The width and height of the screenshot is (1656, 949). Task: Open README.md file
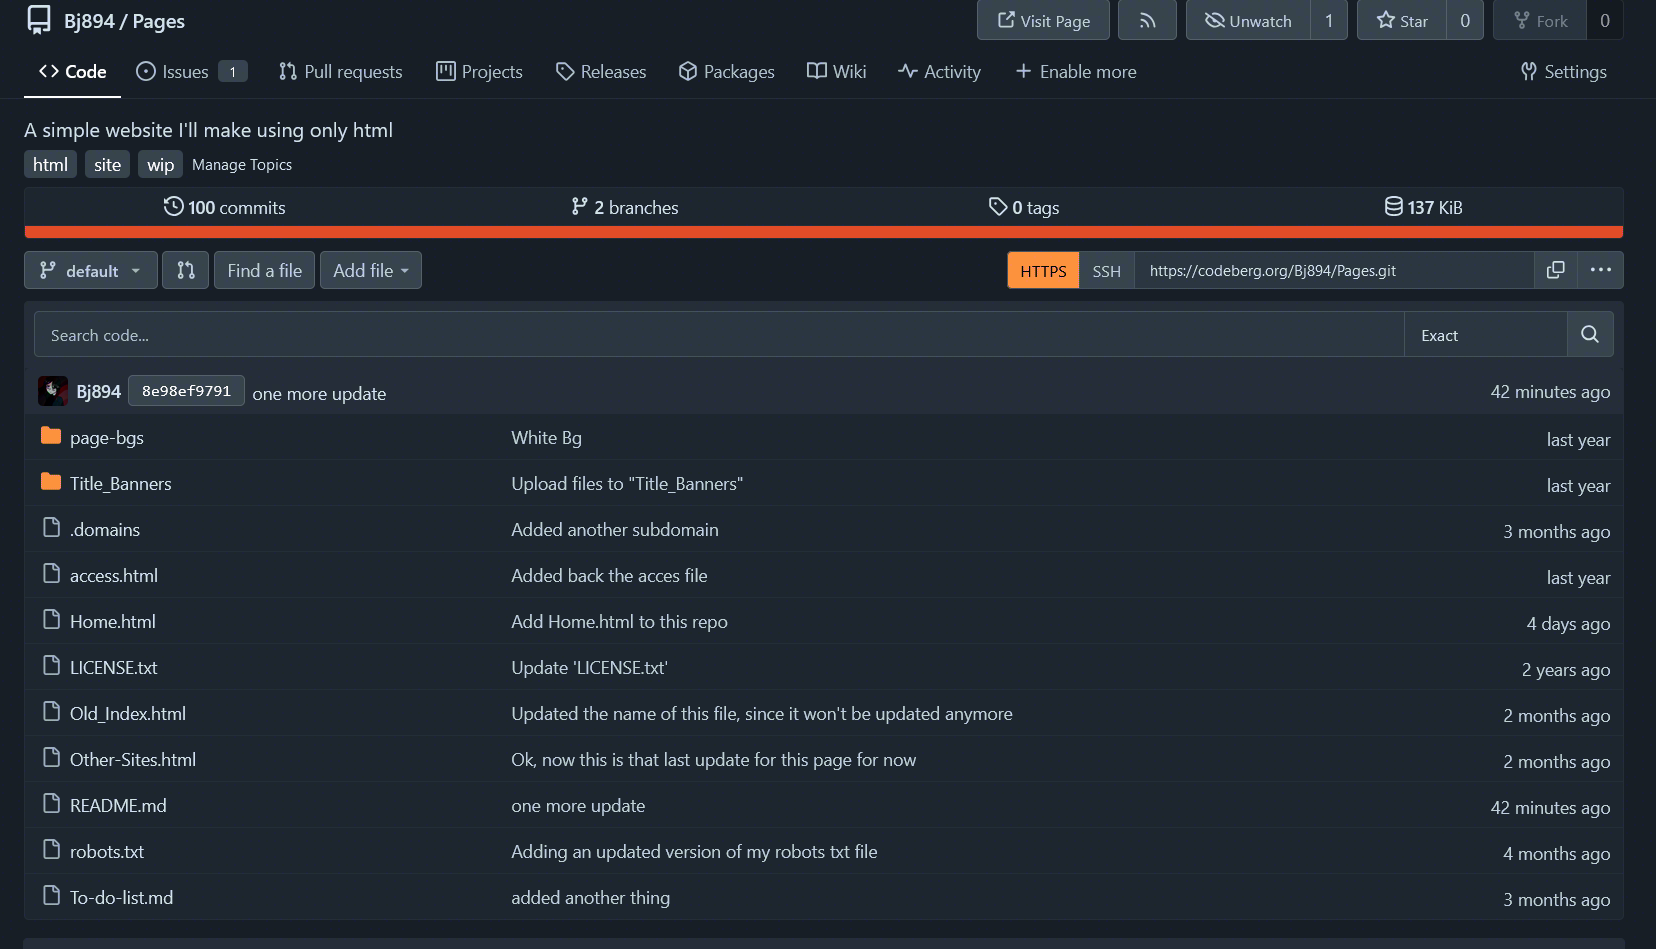click(x=118, y=805)
